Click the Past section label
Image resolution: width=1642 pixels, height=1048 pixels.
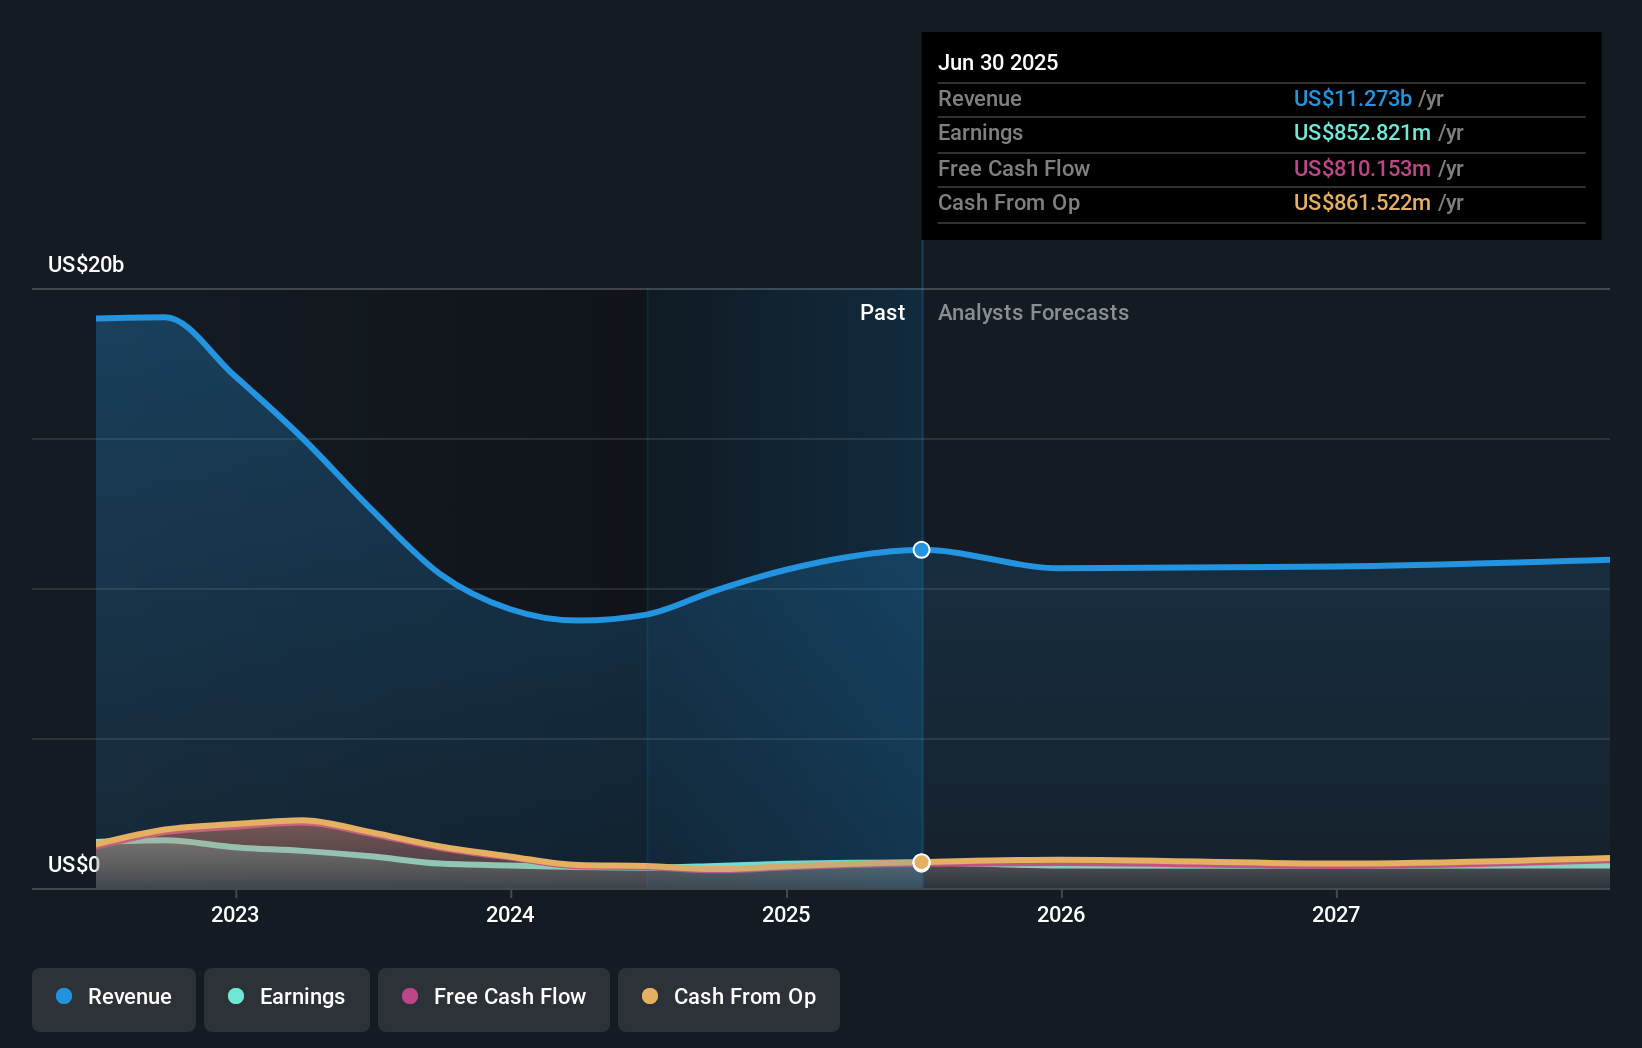882,312
